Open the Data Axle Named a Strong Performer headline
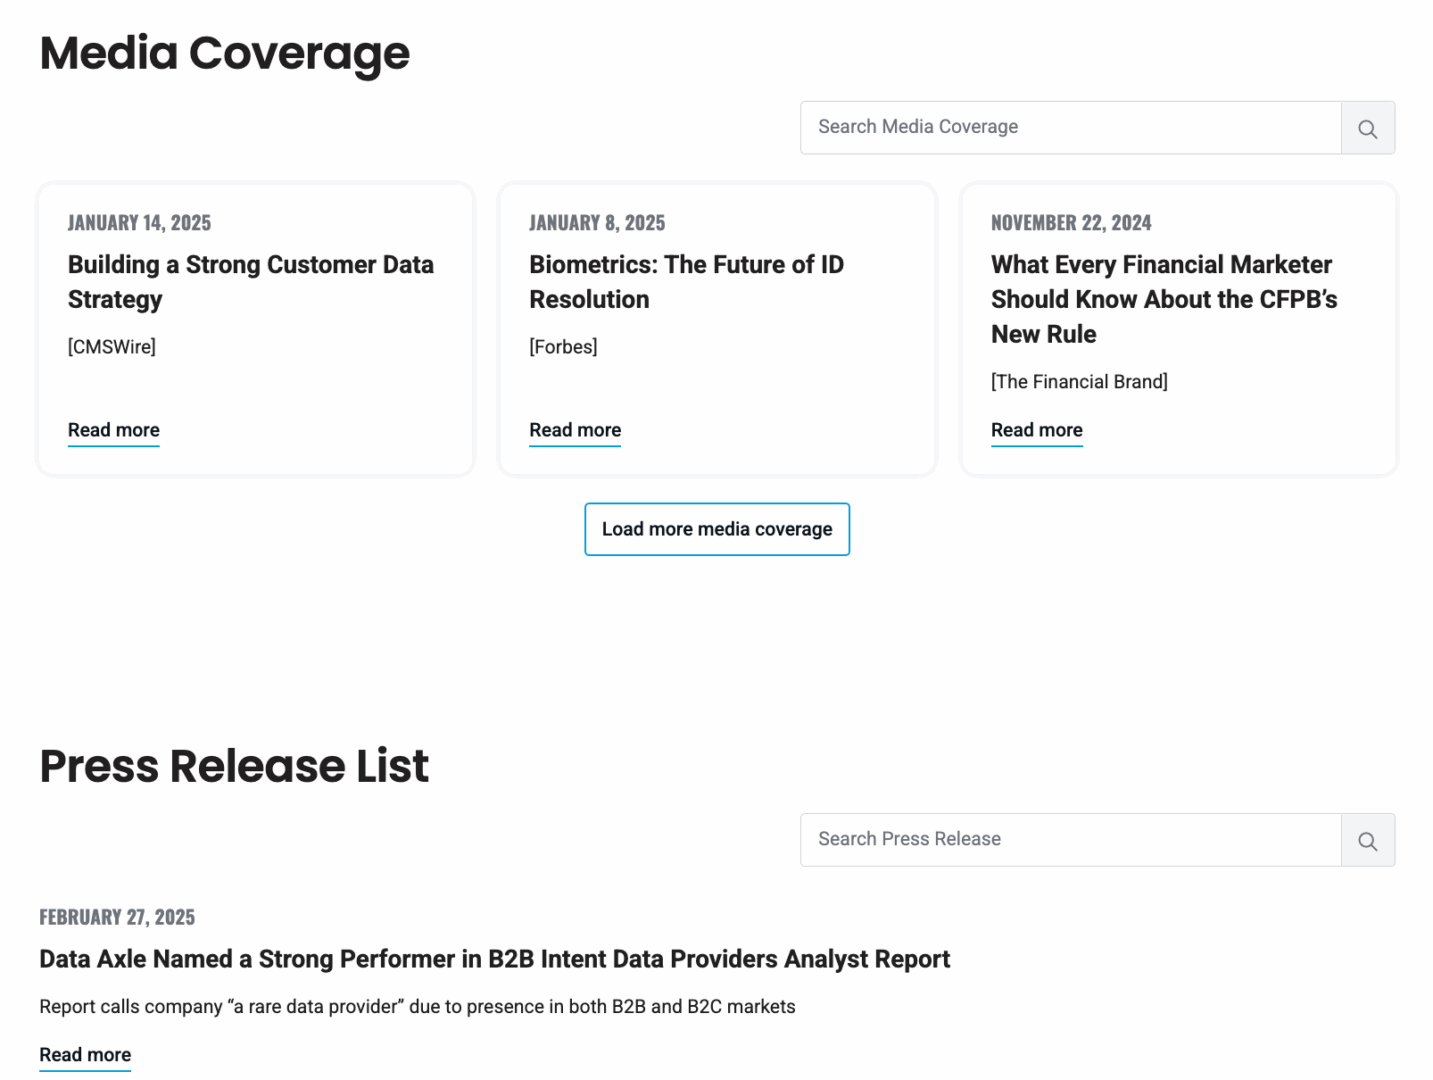The image size is (1433, 1080). [494, 959]
